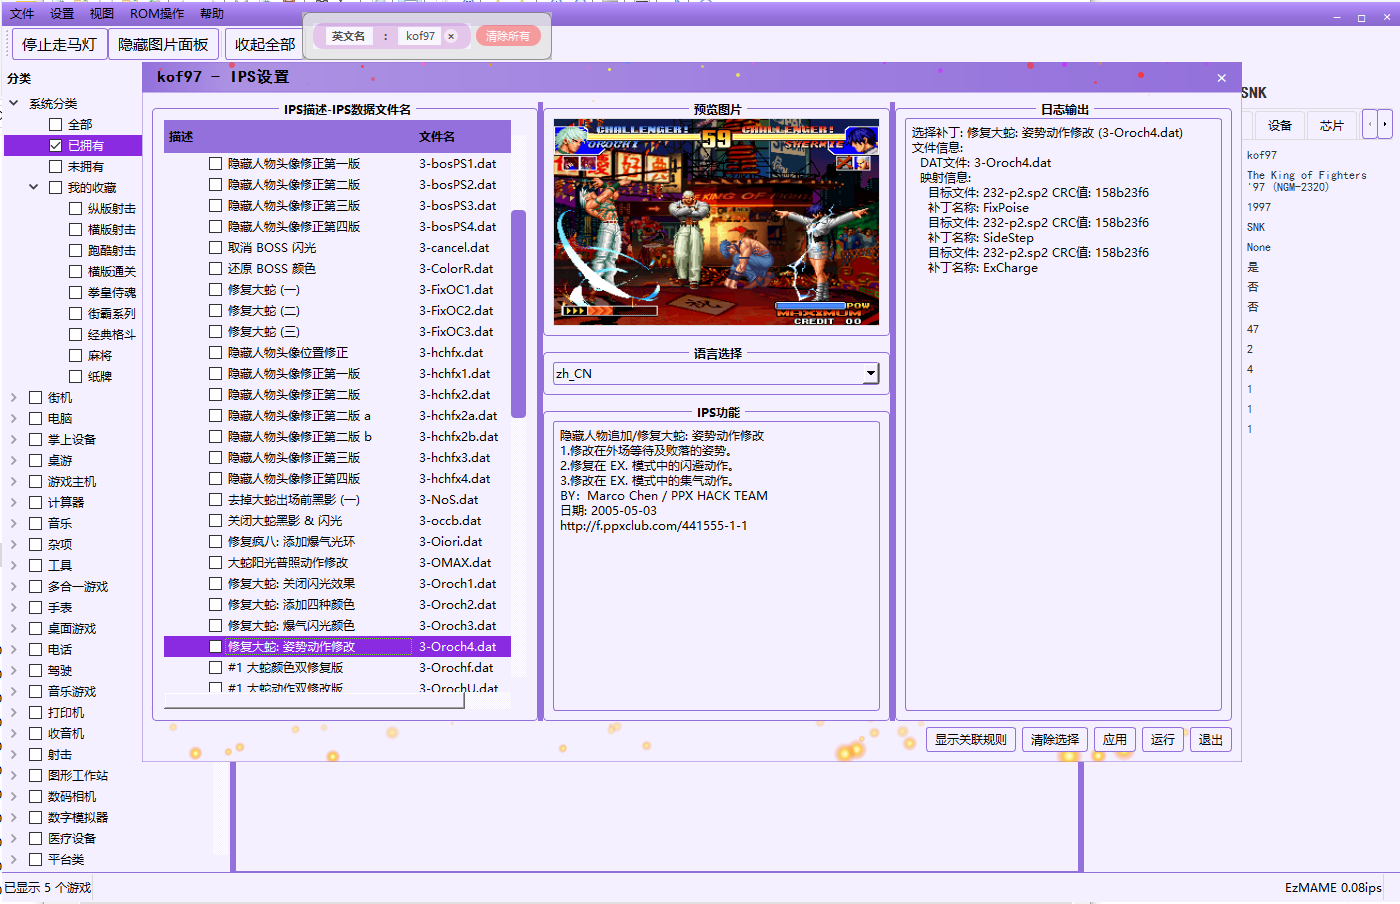This screenshot has width=1400, height=904.
Task: Open the 设置 menu
Action: pos(62,13)
